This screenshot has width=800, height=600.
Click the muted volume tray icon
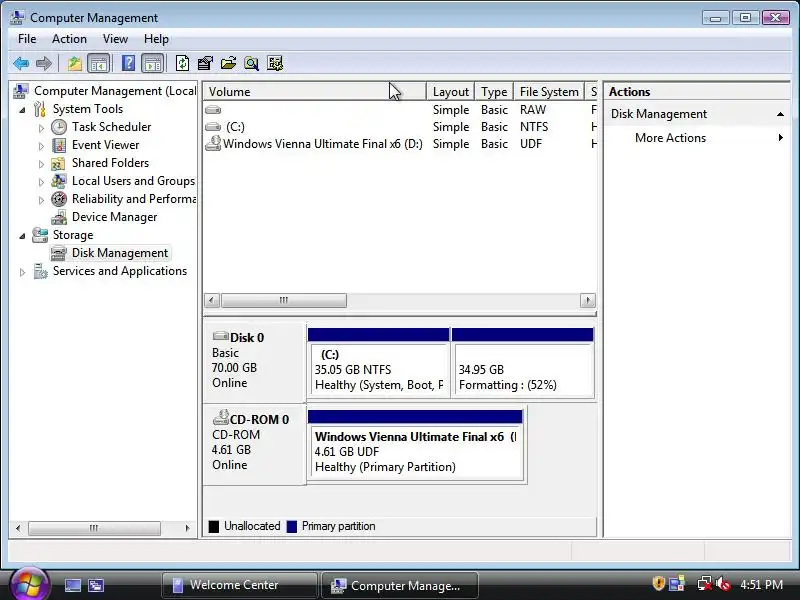click(x=723, y=584)
